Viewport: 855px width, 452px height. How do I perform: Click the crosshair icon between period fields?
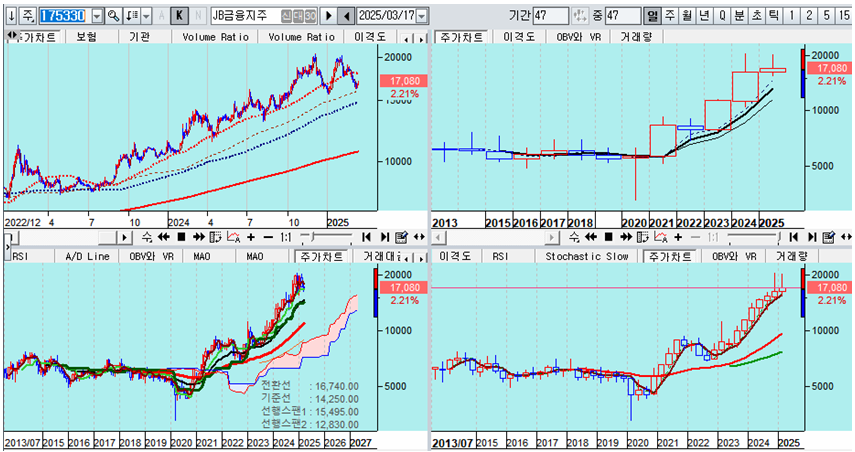581,16
